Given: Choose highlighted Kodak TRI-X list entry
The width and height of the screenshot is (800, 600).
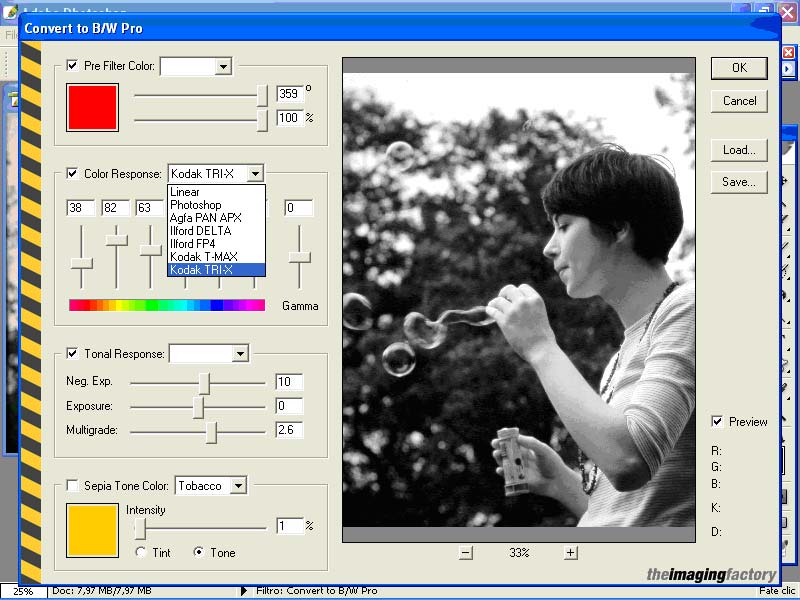Looking at the screenshot, I should click(216, 270).
